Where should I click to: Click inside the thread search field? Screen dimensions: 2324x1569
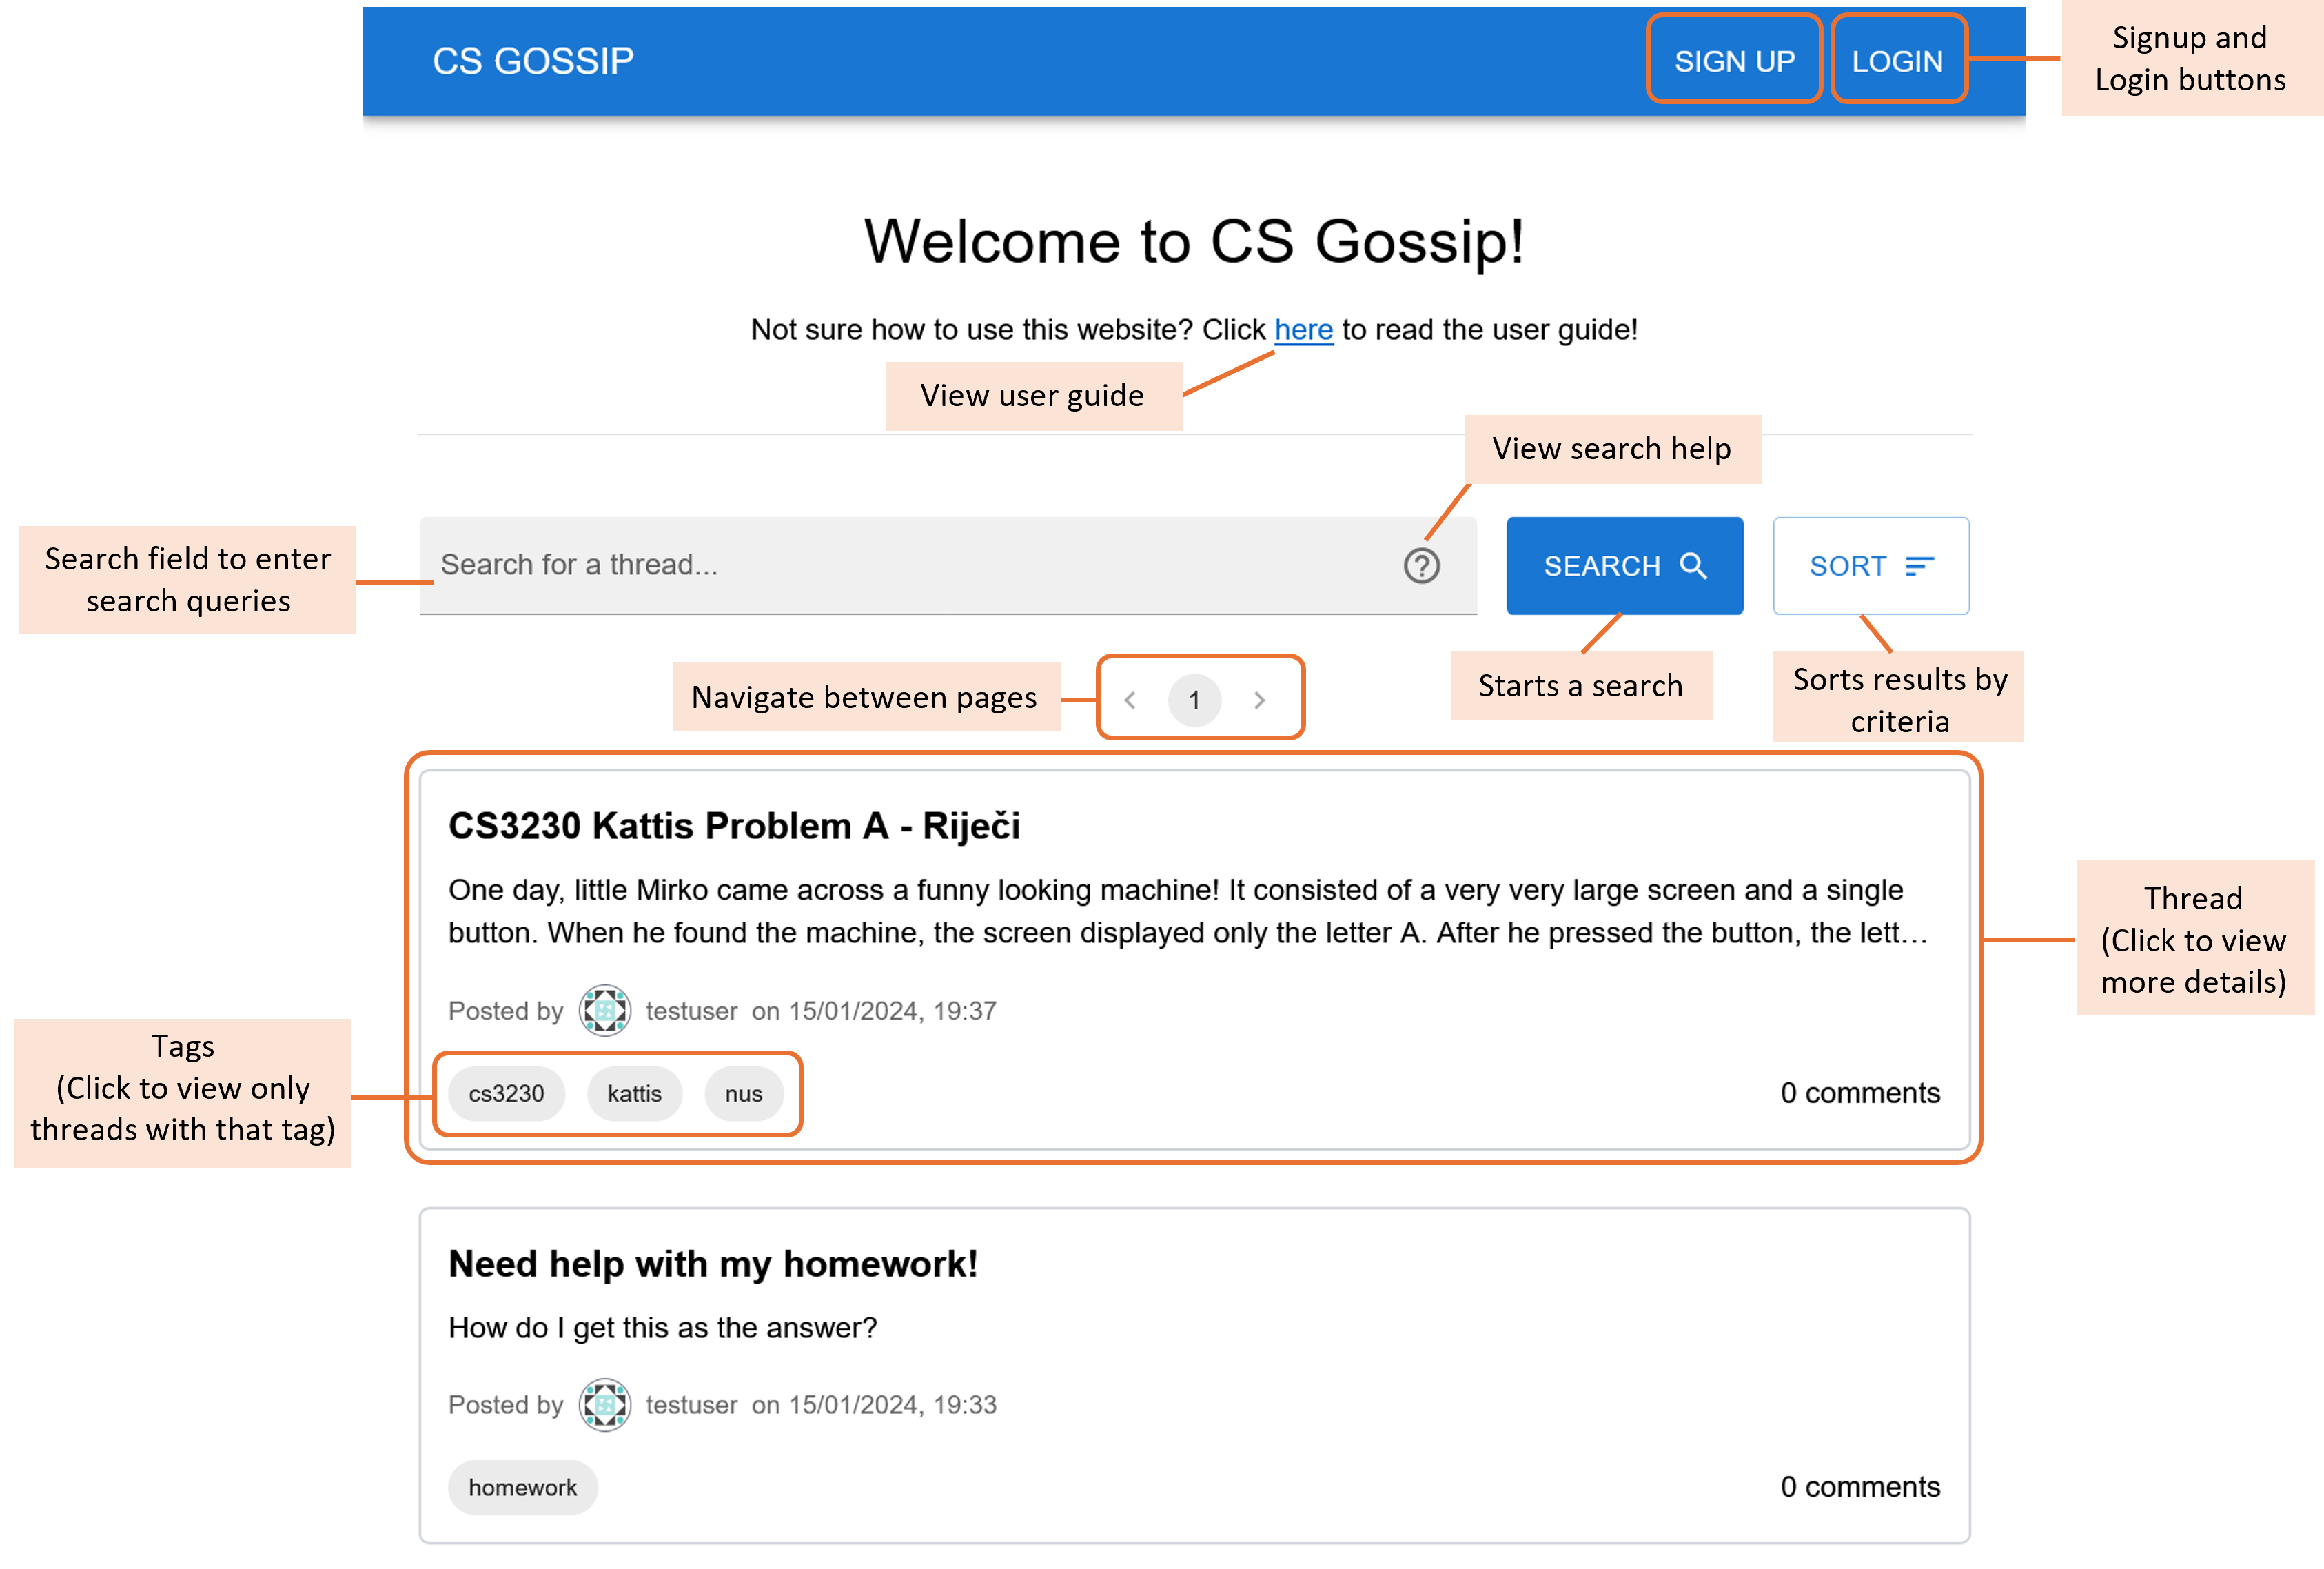point(900,565)
